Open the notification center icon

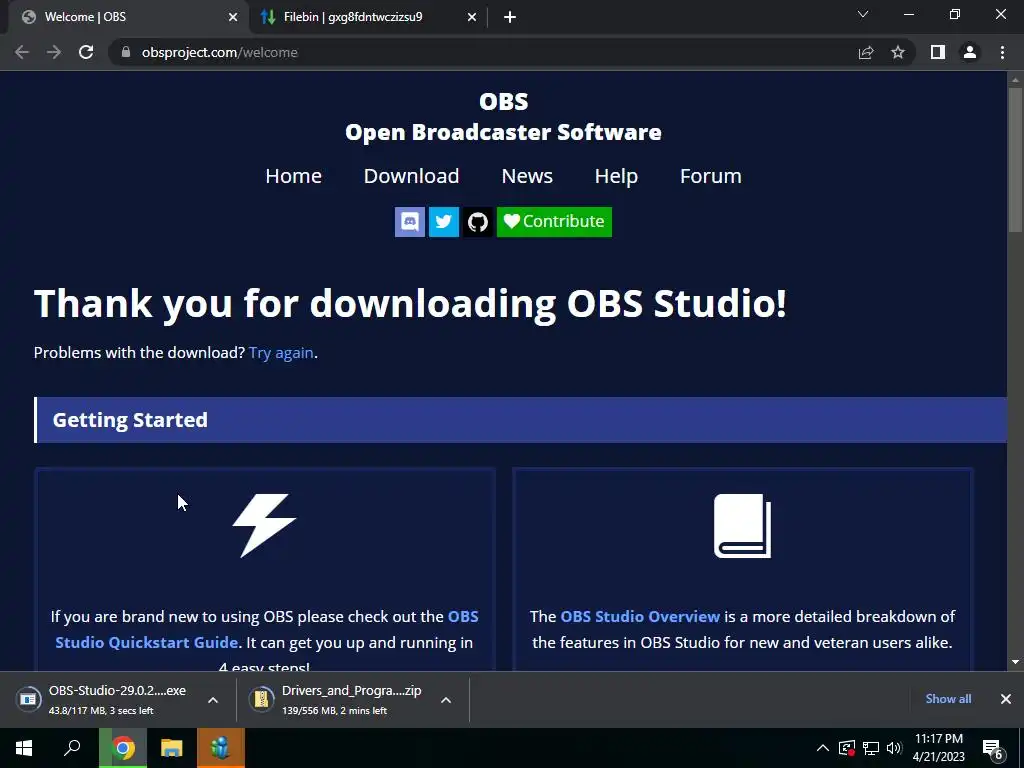tap(993, 748)
